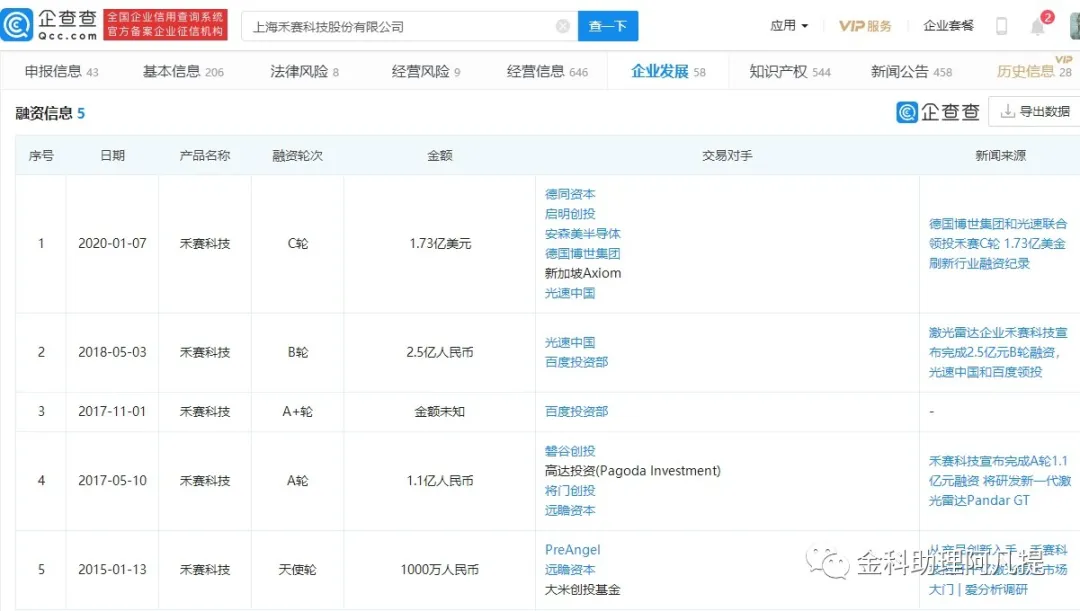Open investor link 德国博世集团
Viewport: 1080px width, 611px height.
(x=583, y=253)
